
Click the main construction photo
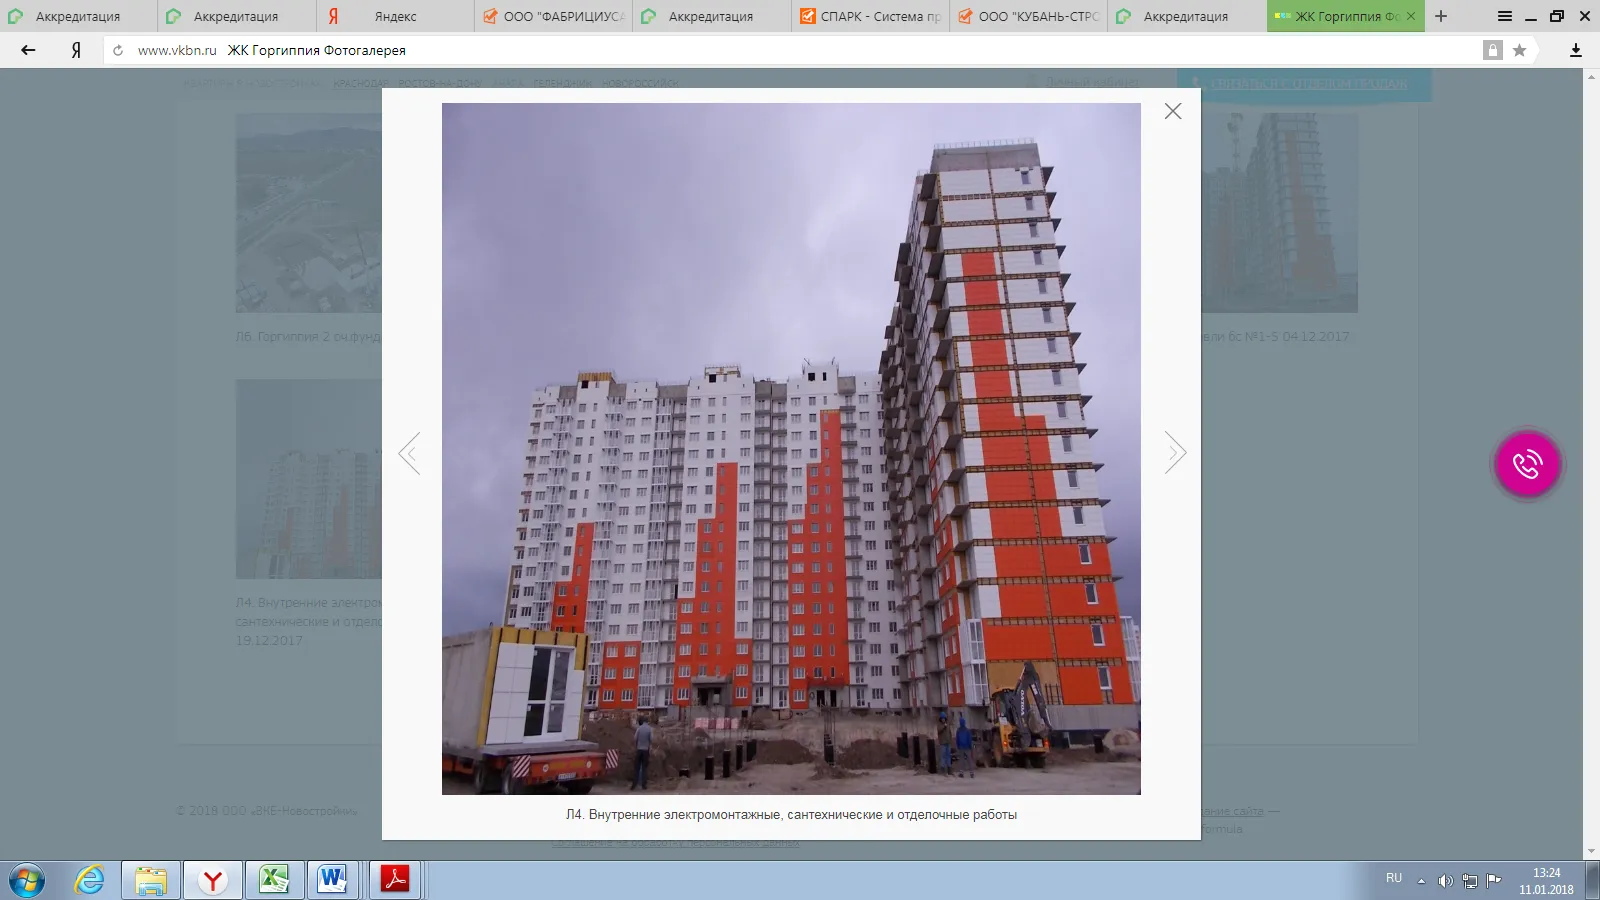click(x=791, y=448)
